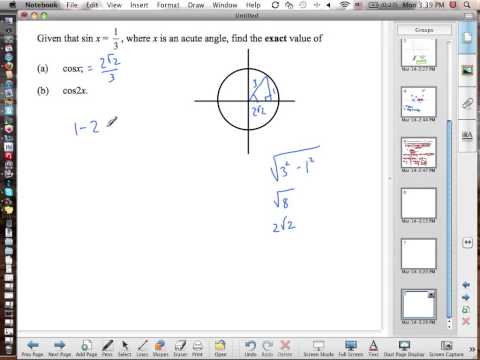Click sidebar red delete X icon
This screenshot has height=360, width=480.
[466, 321]
